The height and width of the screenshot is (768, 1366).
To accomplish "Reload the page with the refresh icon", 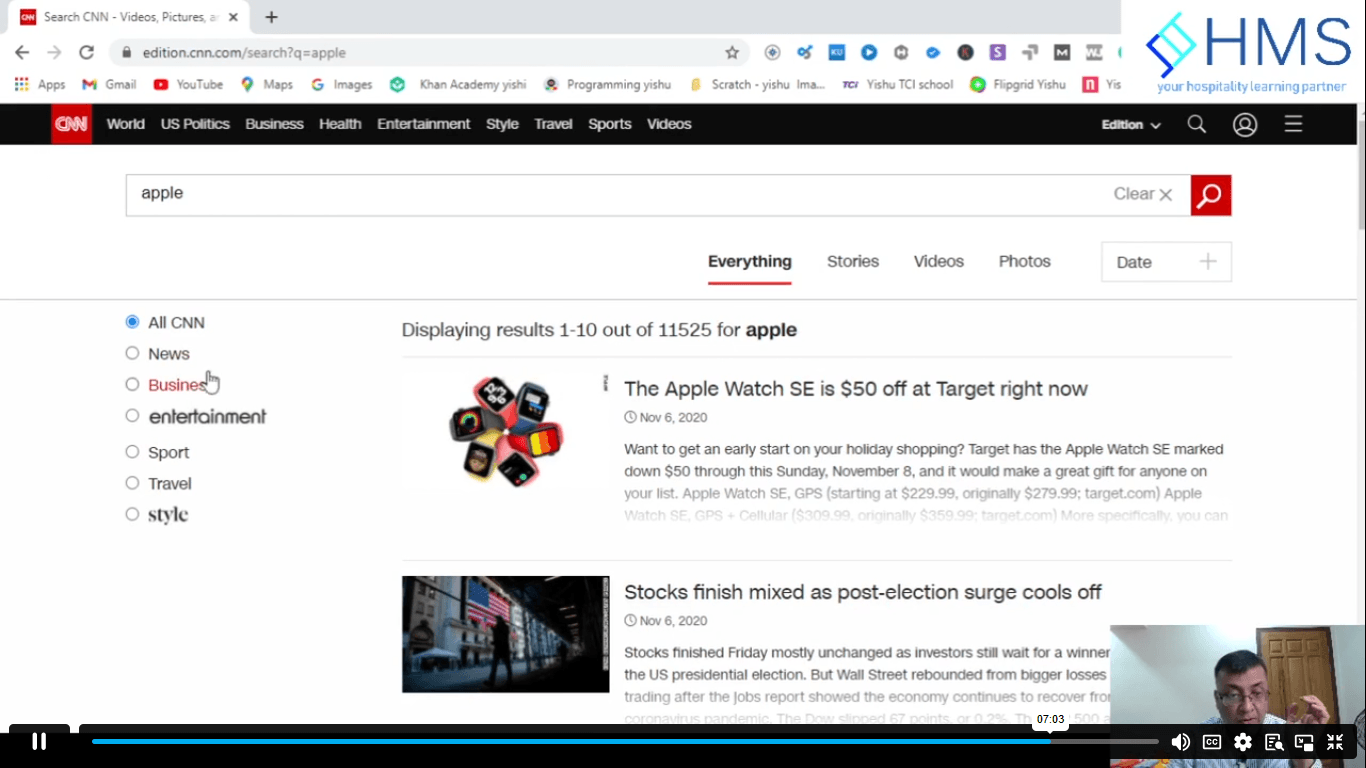I will (87, 52).
